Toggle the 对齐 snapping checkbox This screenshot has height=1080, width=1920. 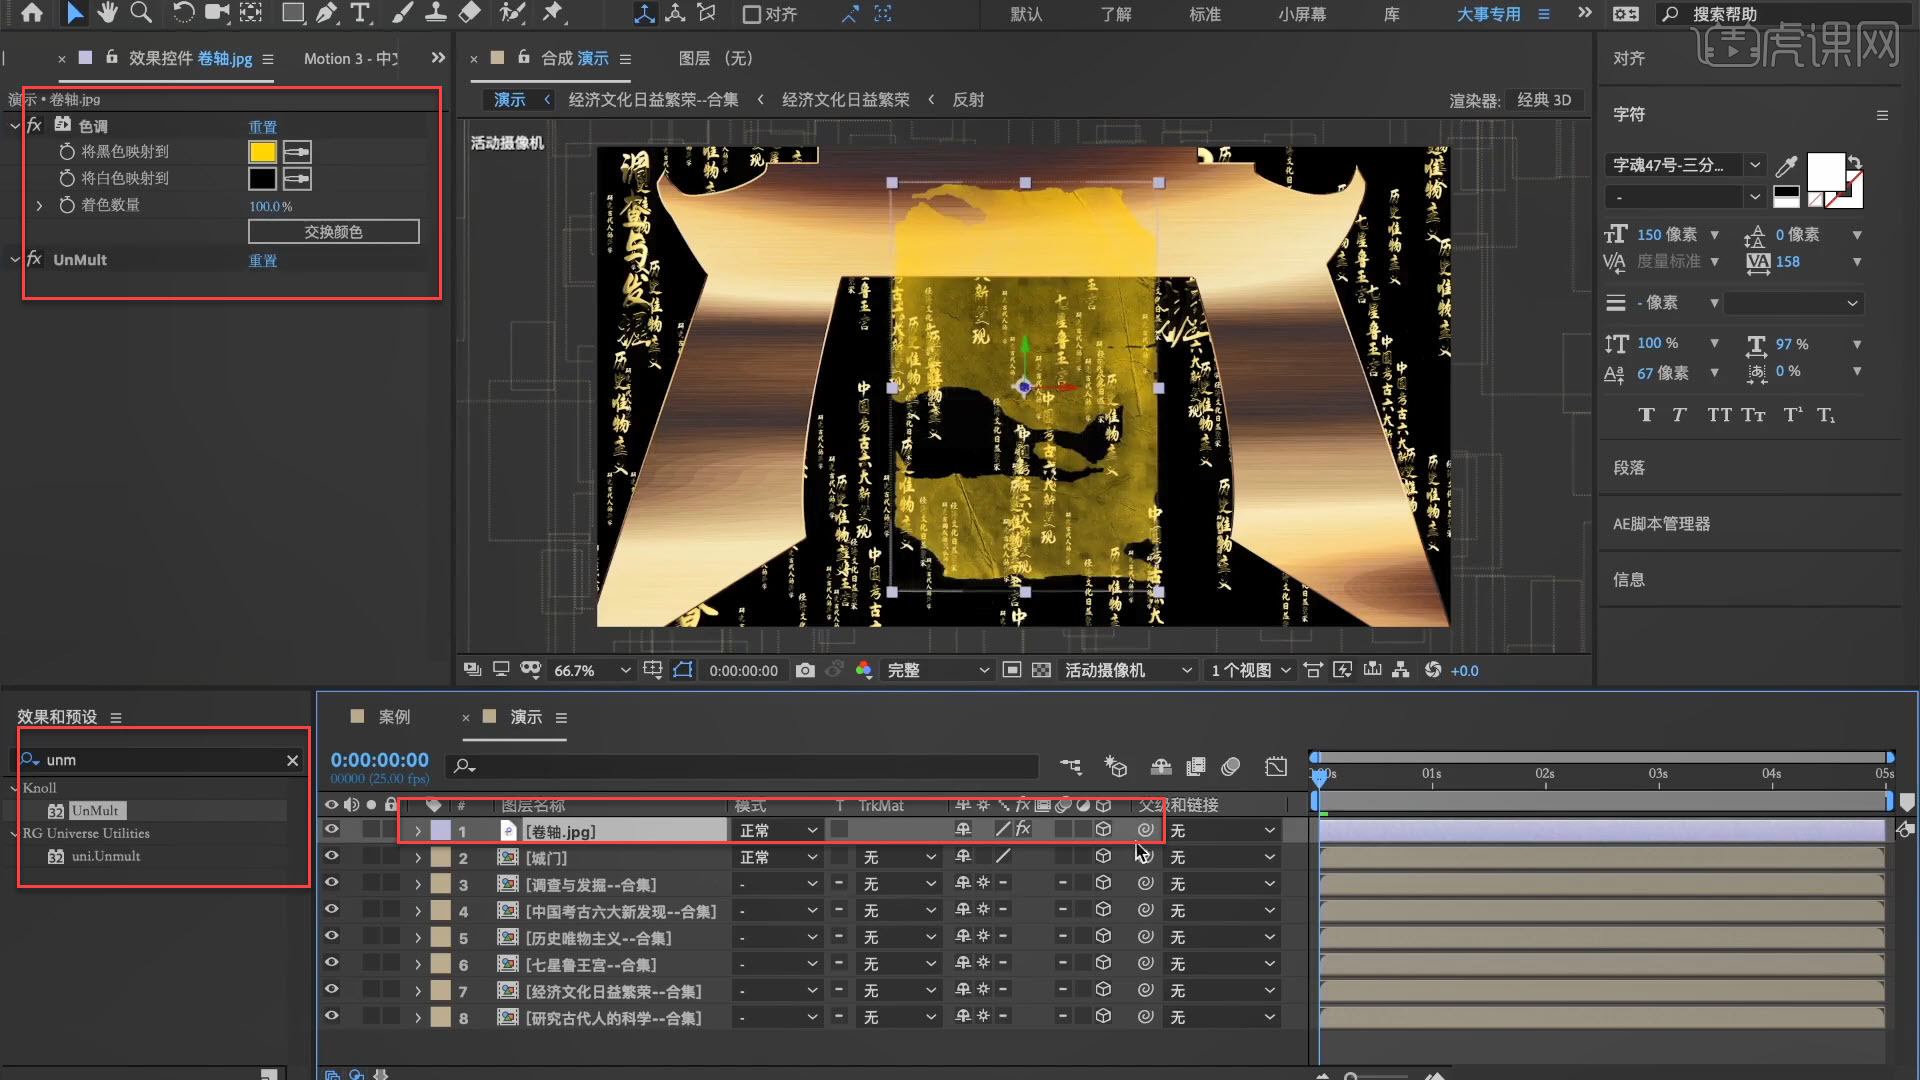click(x=752, y=14)
